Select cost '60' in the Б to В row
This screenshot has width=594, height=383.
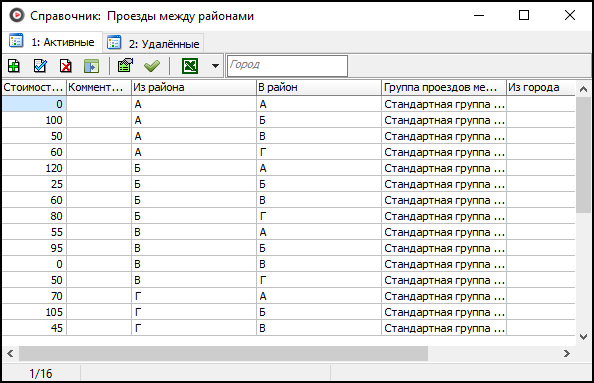[x=34, y=200]
